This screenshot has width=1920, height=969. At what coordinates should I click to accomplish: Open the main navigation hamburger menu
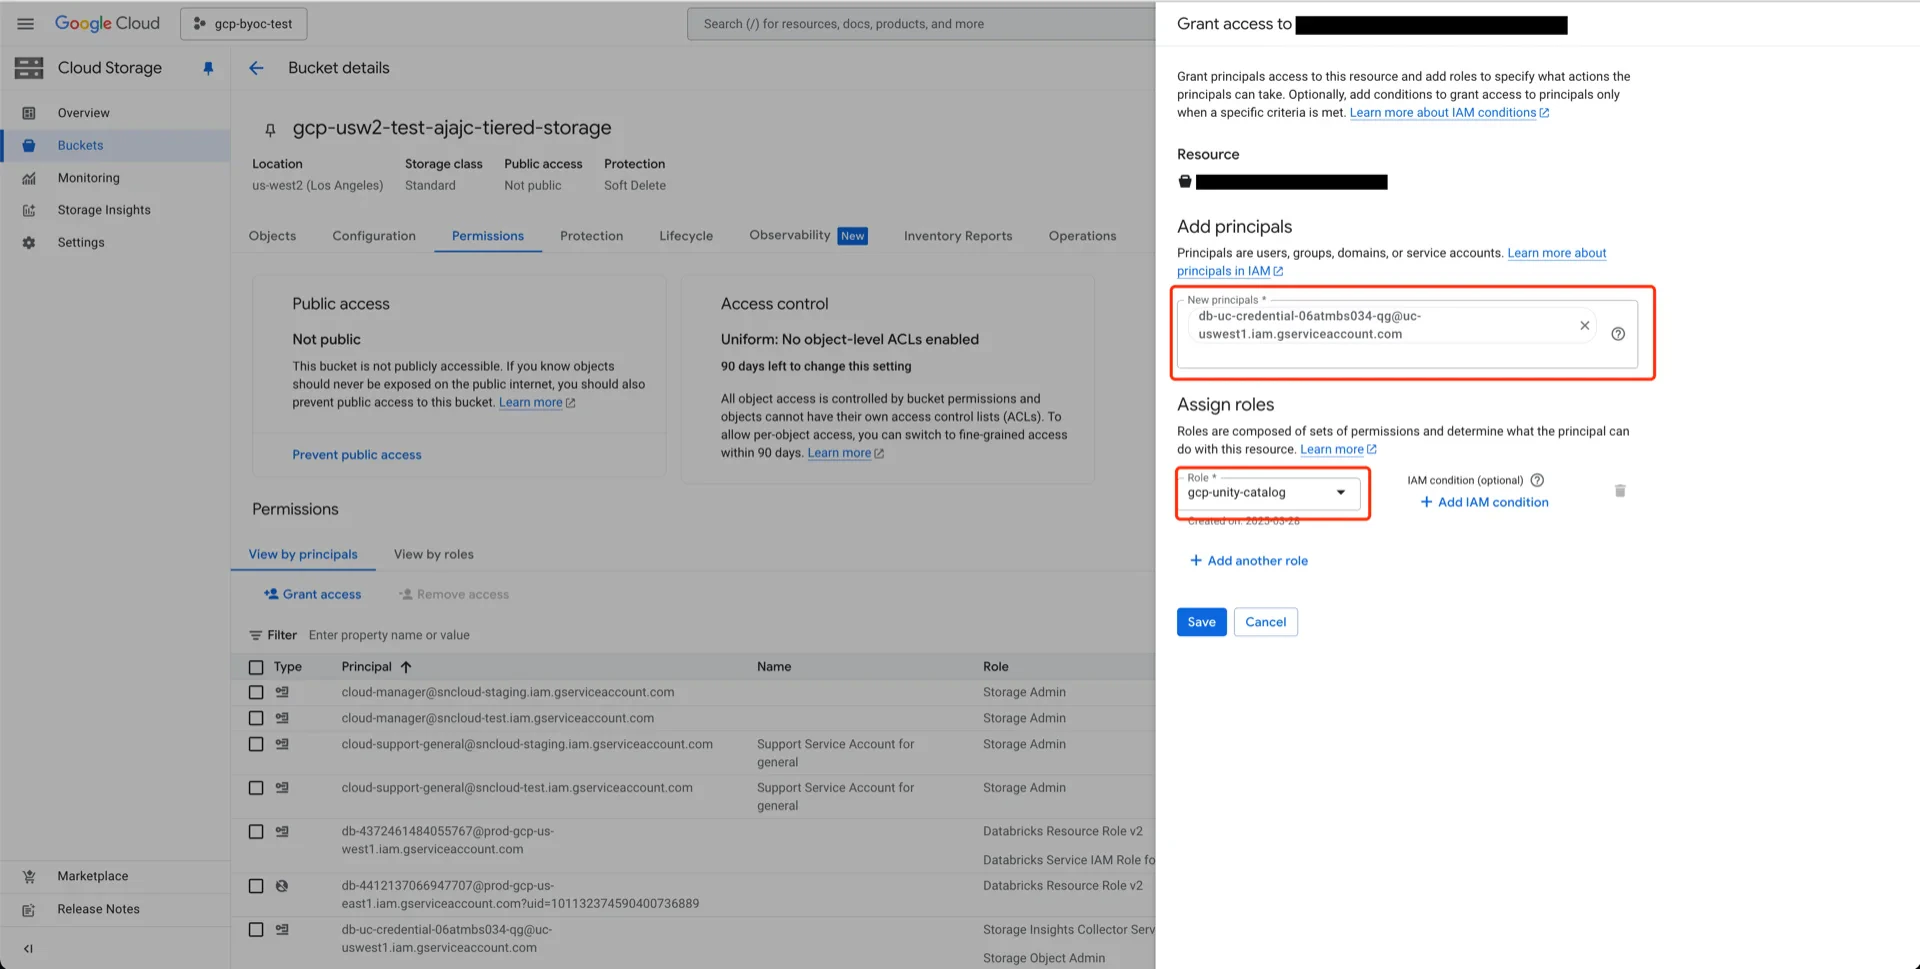point(26,23)
